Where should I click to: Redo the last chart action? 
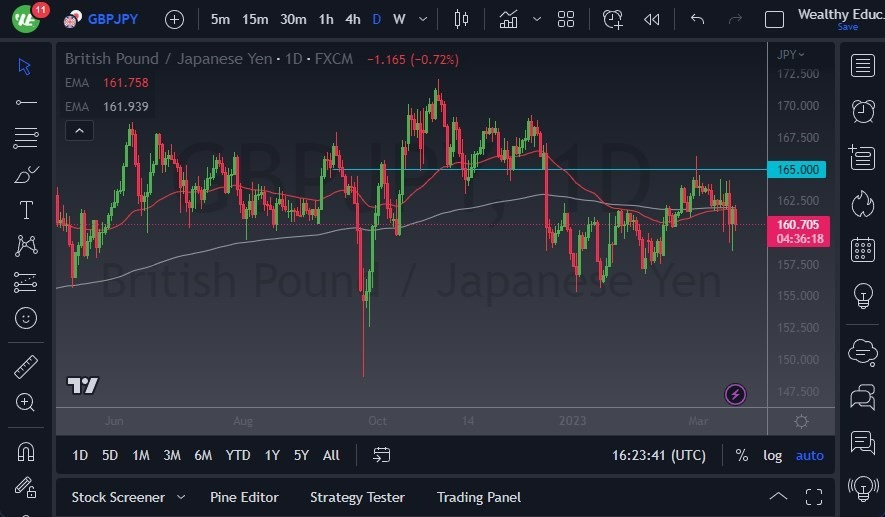click(735, 20)
